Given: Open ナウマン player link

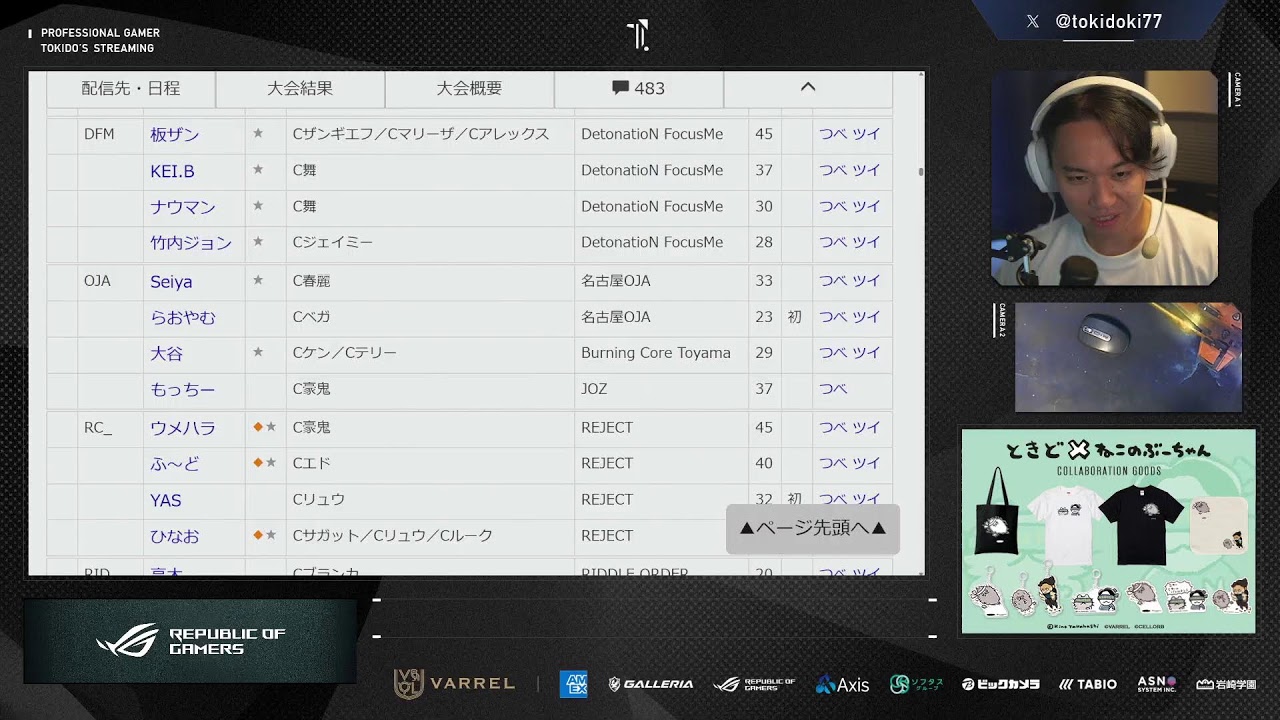Looking at the screenshot, I should pyautogui.click(x=183, y=207).
